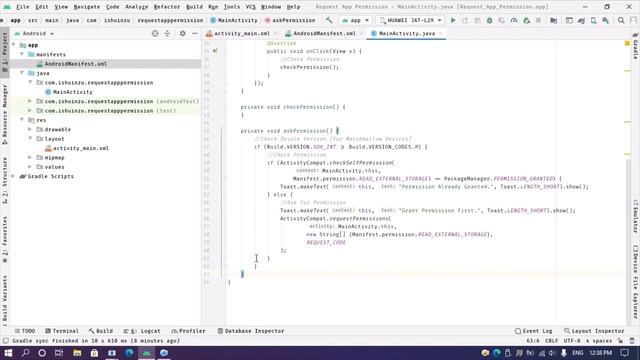Start debugging with the Debug bug icon
The image size is (640, 360).
coord(489,20)
